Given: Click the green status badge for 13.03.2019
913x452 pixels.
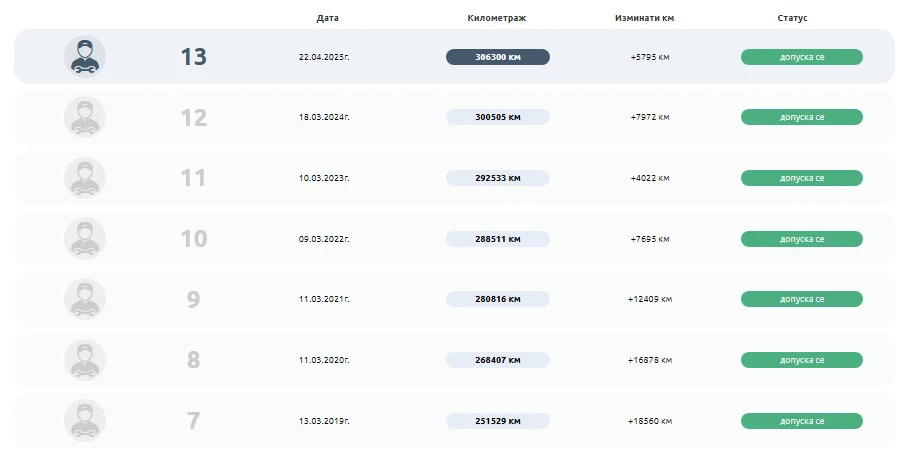Looking at the screenshot, I should click(801, 421).
